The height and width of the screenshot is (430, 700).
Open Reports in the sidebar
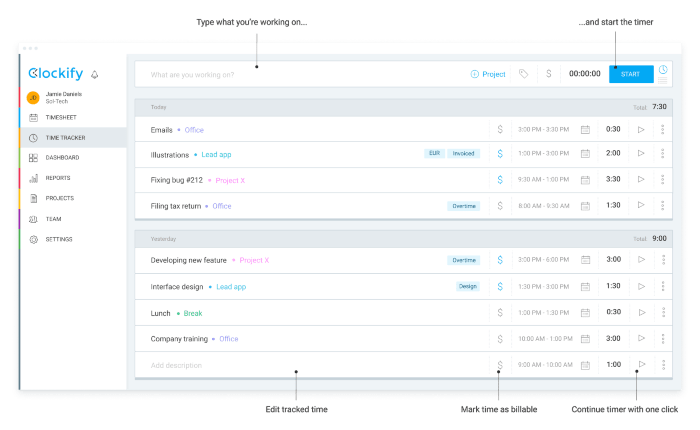point(58,178)
